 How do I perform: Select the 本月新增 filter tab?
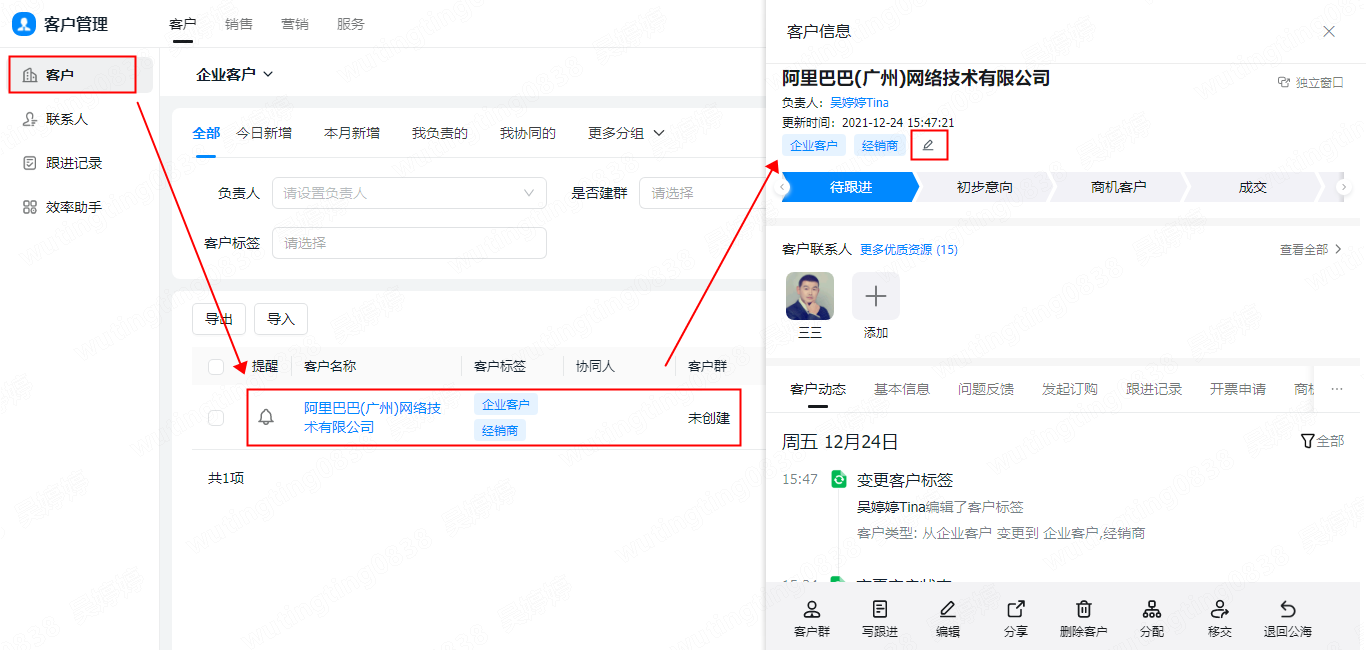352,133
